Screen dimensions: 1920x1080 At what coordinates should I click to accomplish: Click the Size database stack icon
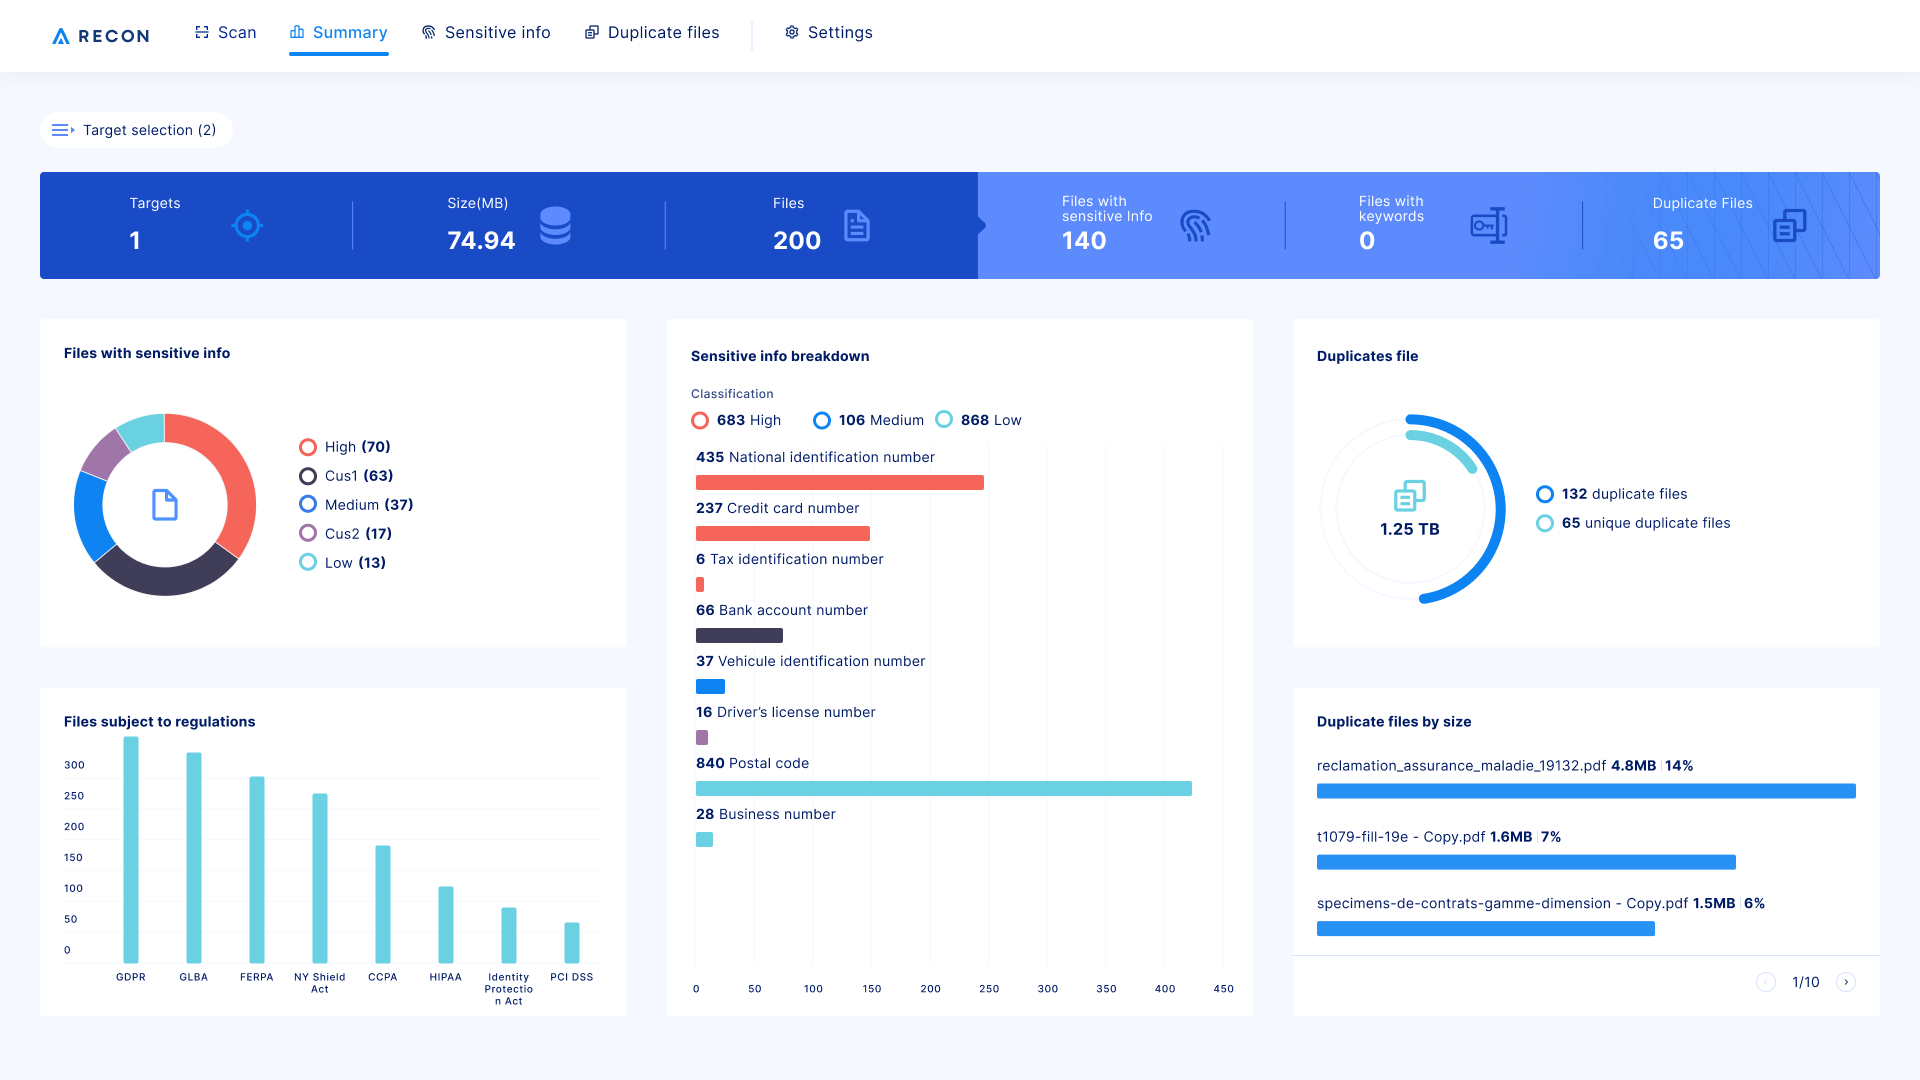(555, 225)
